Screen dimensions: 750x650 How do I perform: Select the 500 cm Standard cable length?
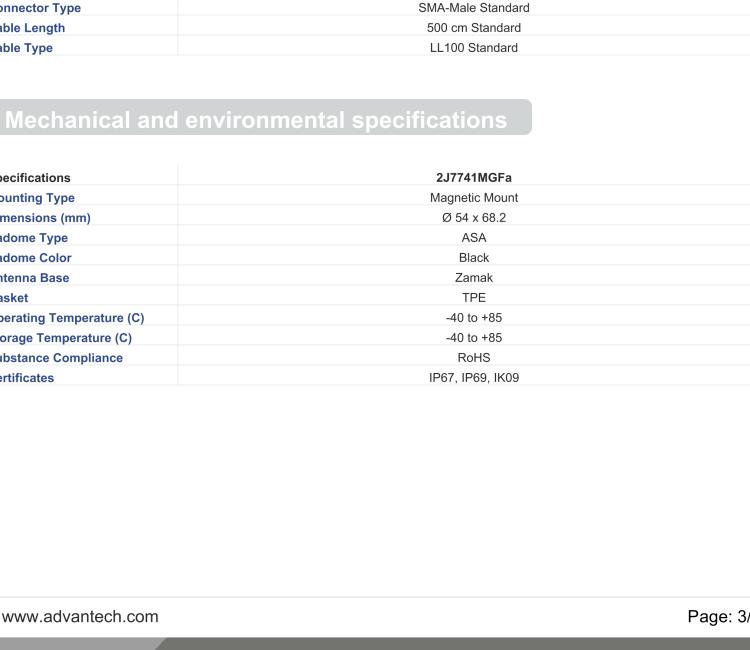pyautogui.click(x=473, y=28)
